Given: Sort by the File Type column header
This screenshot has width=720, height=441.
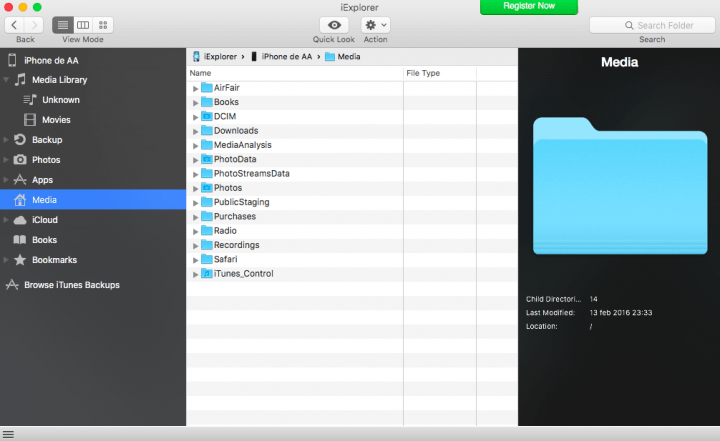Looking at the screenshot, I should pyautogui.click(x=440, y=73).
